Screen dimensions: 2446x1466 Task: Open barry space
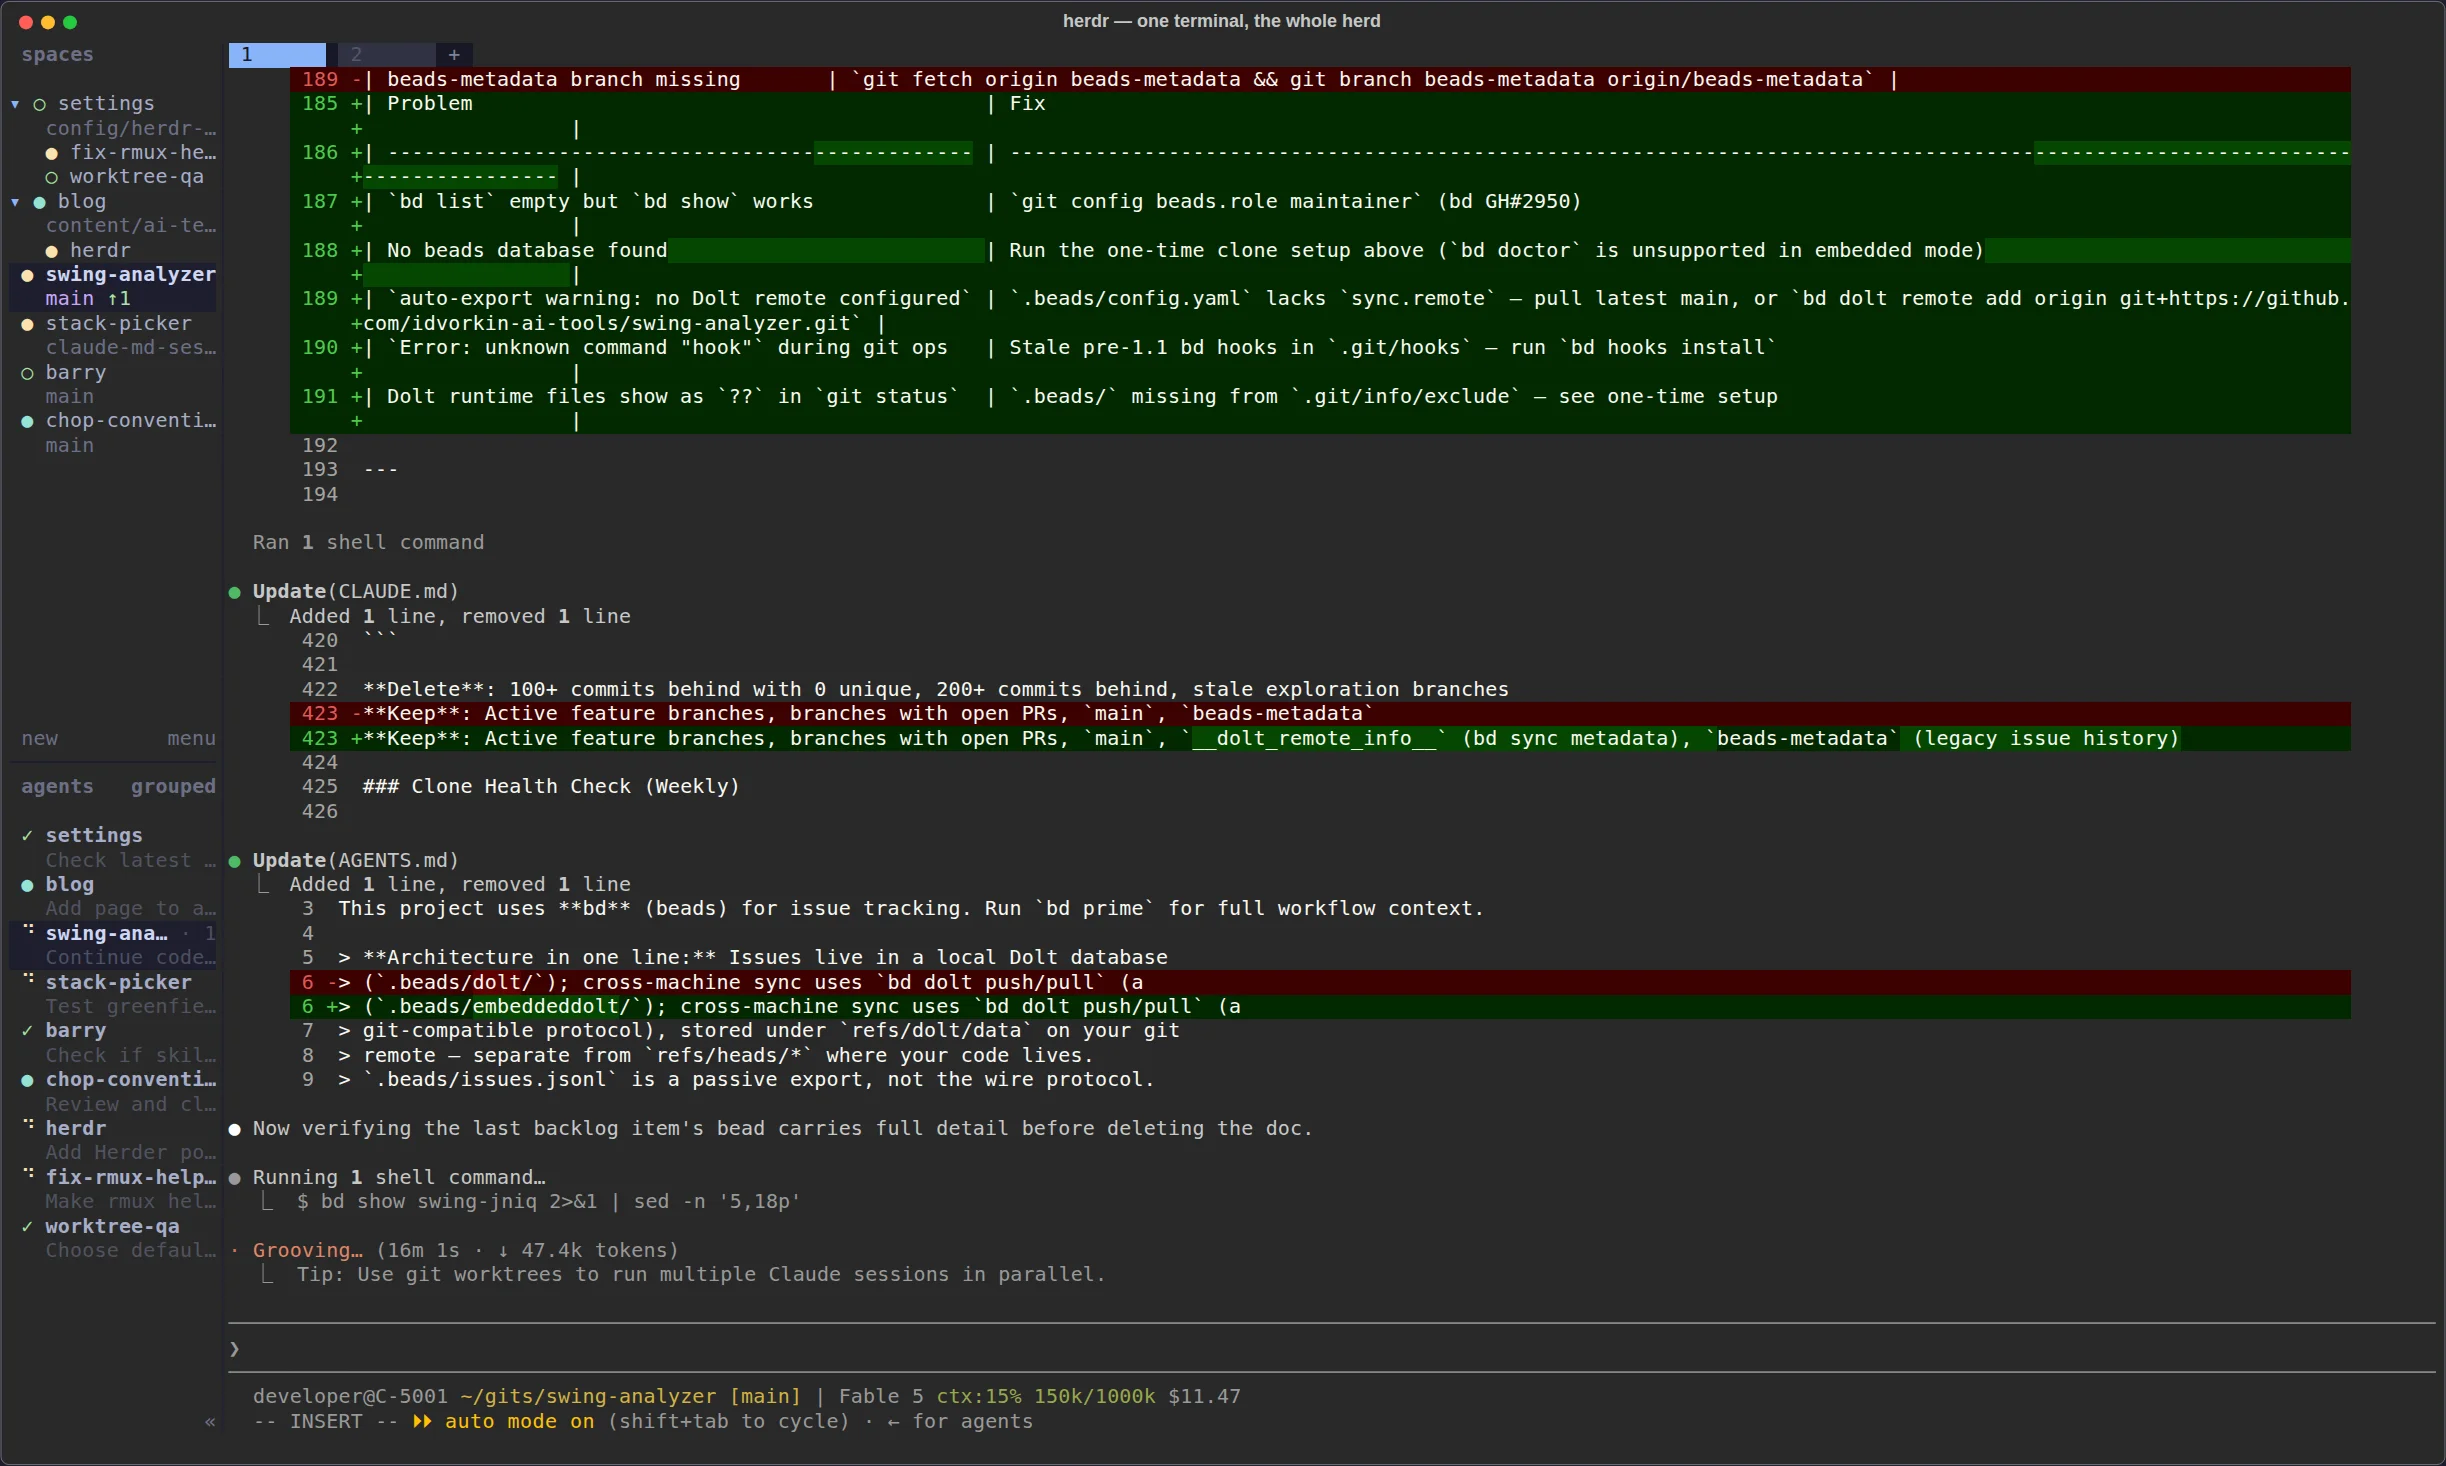pyautogui.click(x=76, y=373)
